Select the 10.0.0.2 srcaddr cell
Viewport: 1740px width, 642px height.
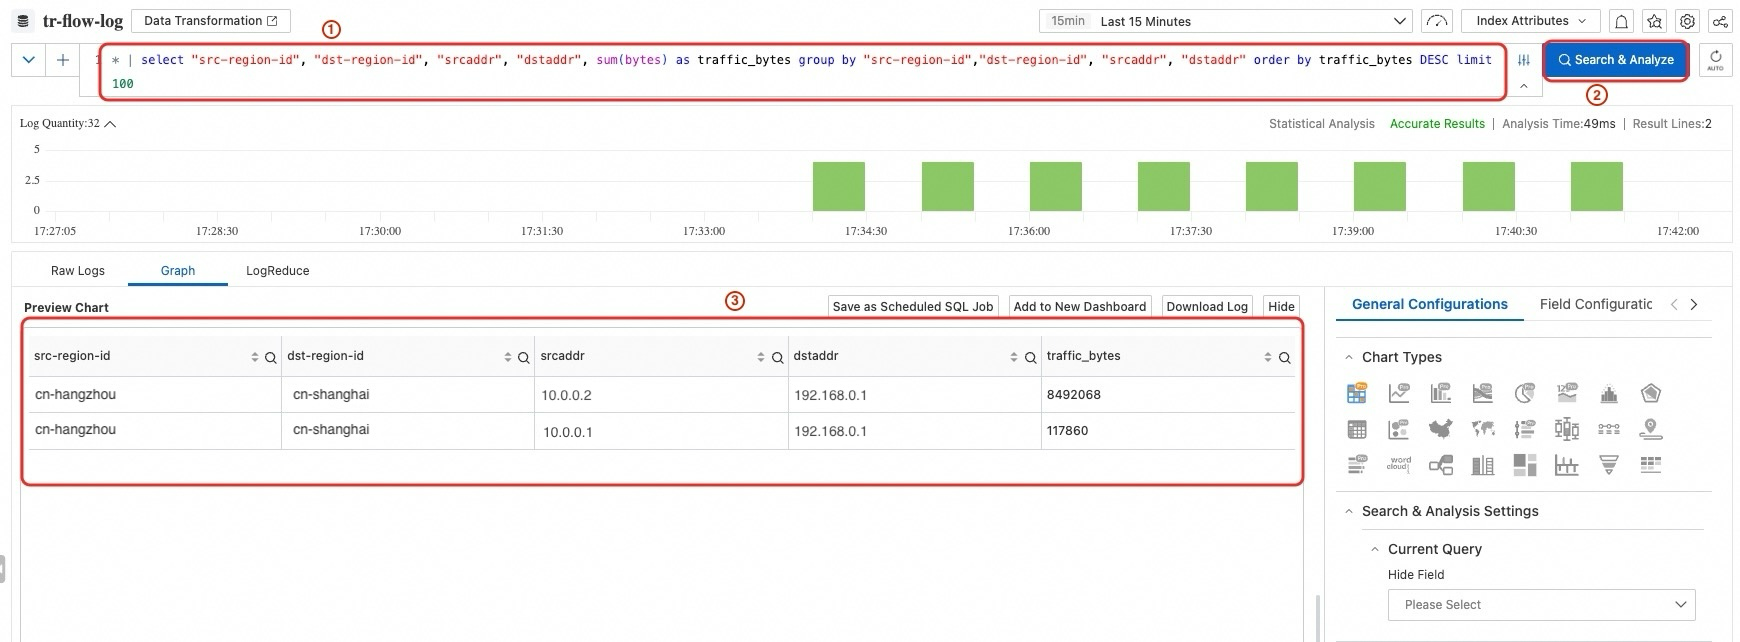tap(661, 395)
